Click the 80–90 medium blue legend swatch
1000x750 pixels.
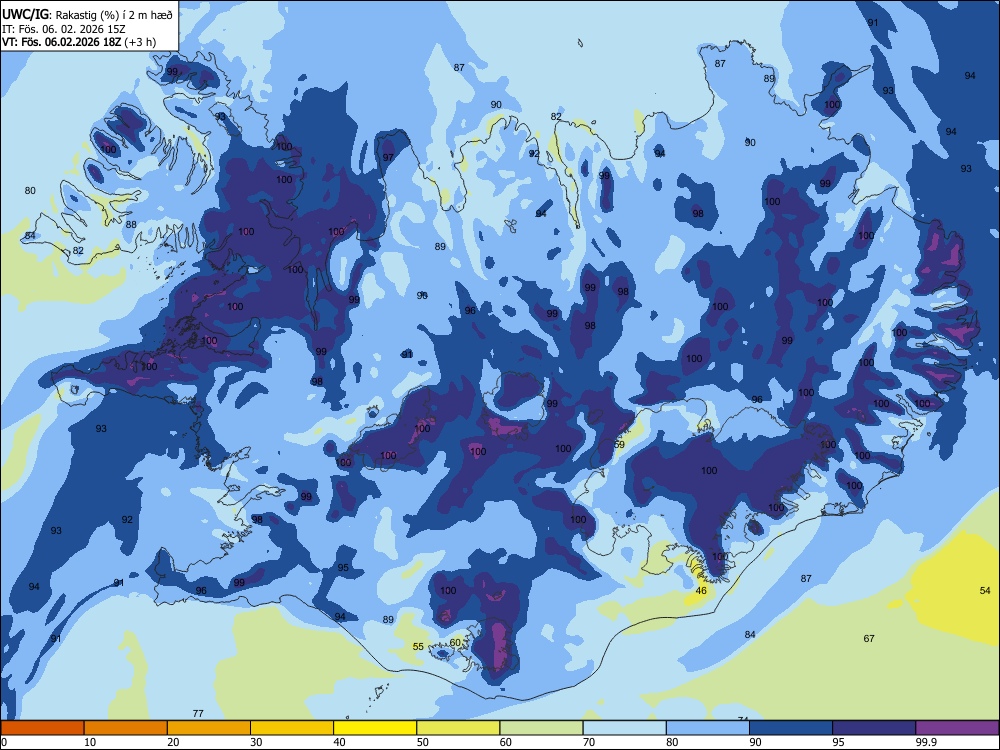pyautogui.click(x=708, y=728)
